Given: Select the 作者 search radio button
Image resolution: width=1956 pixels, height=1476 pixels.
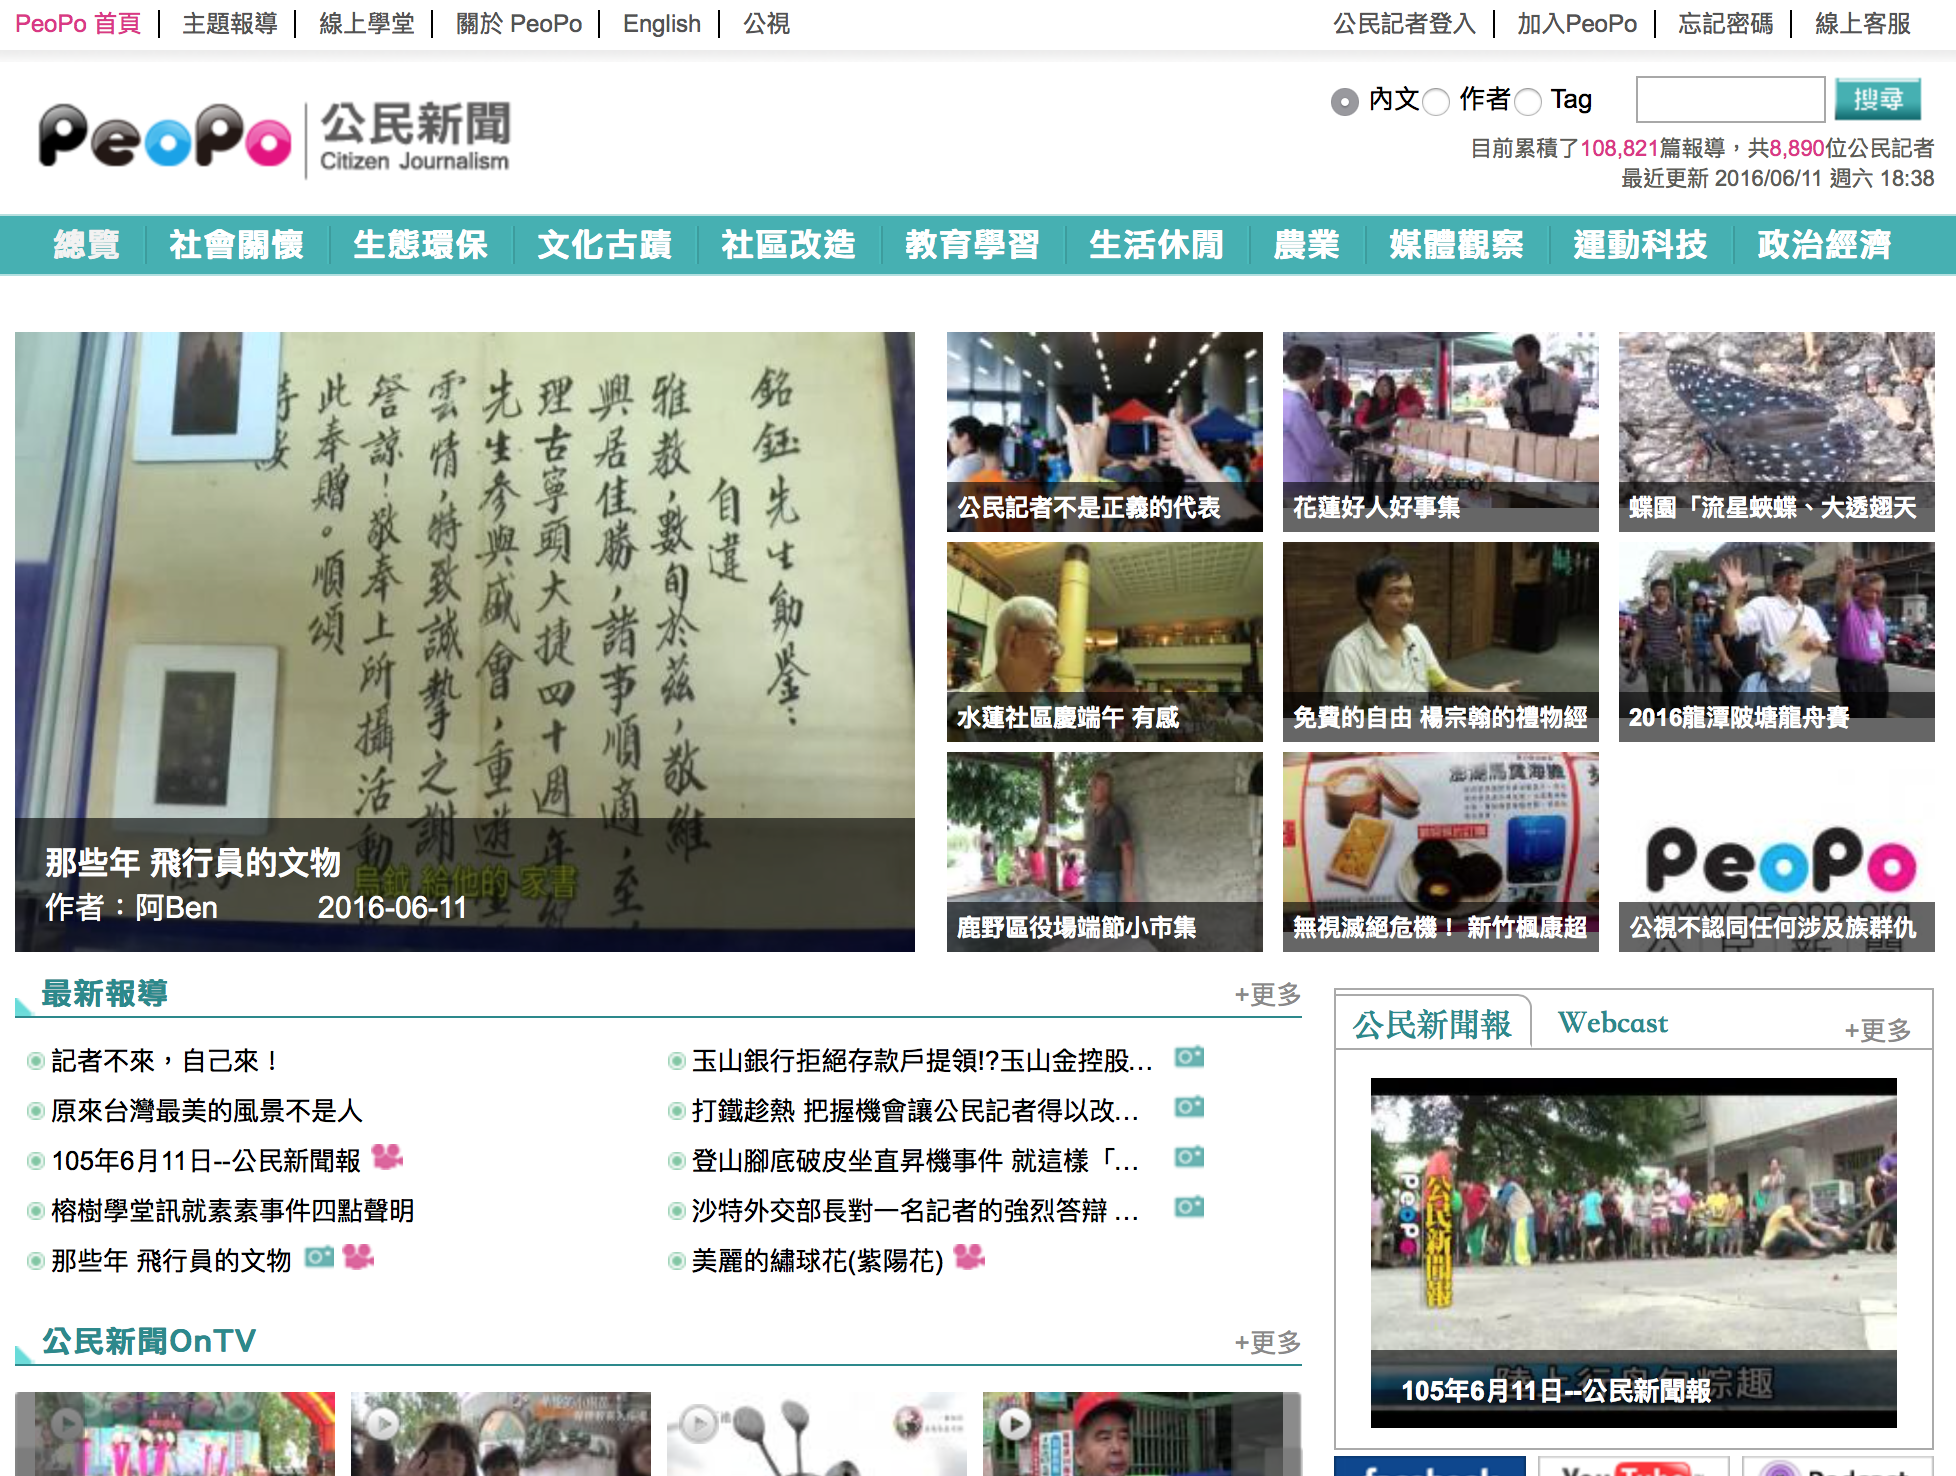Looking at the screenshot, I should coord(1436,101).
